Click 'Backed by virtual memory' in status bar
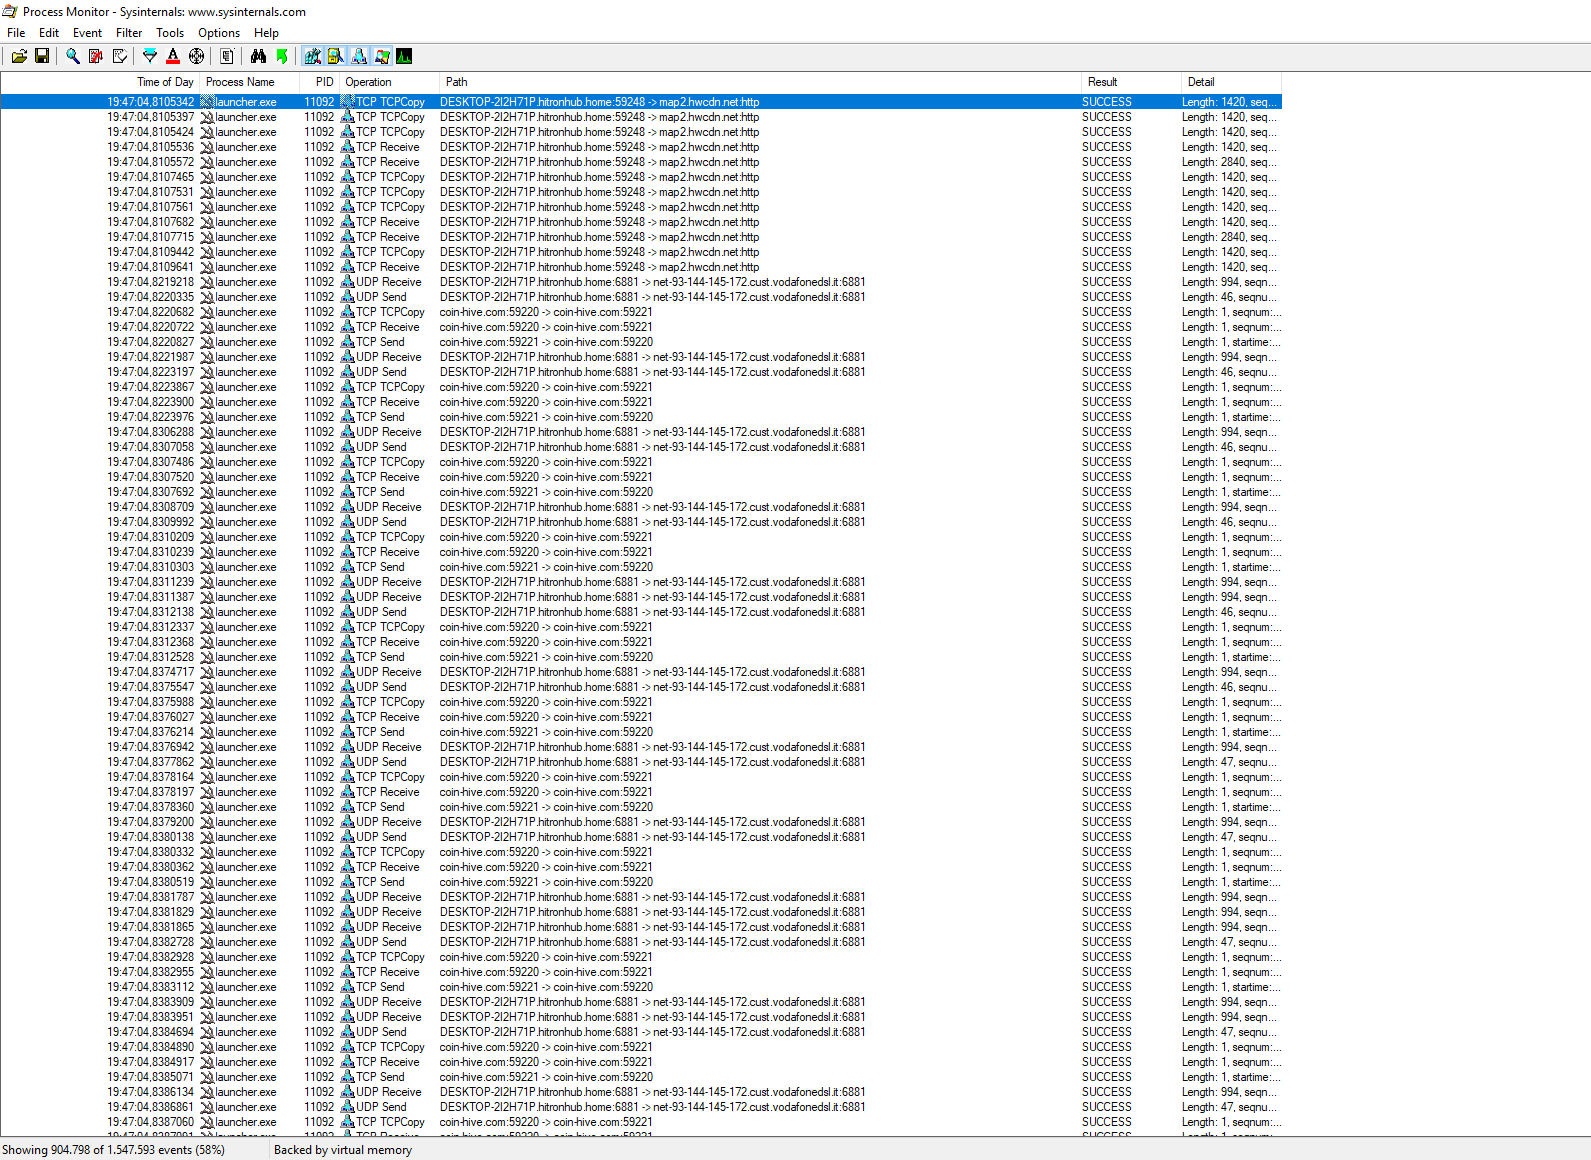The image size is (1591, 1160). [343, 1150]
